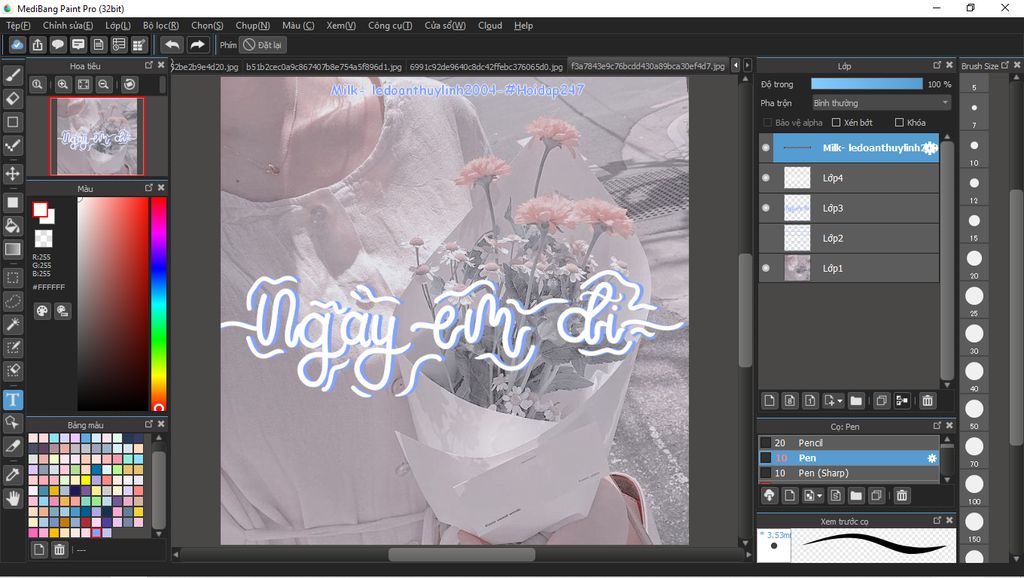1024x578 pixels.
Task: Zoom in on the navigator panel
Action: tap(63, 84)
